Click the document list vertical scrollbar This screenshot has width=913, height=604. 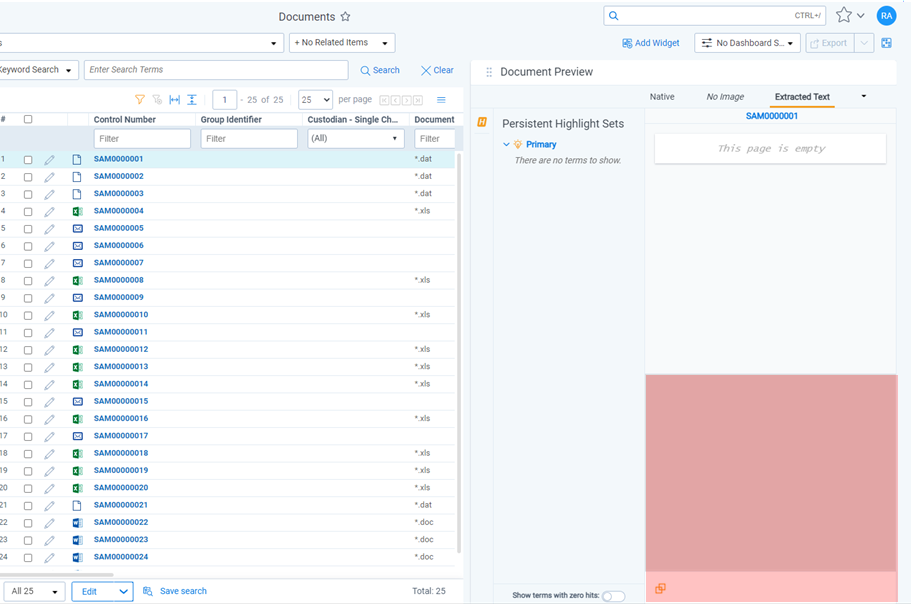[459, 353]
